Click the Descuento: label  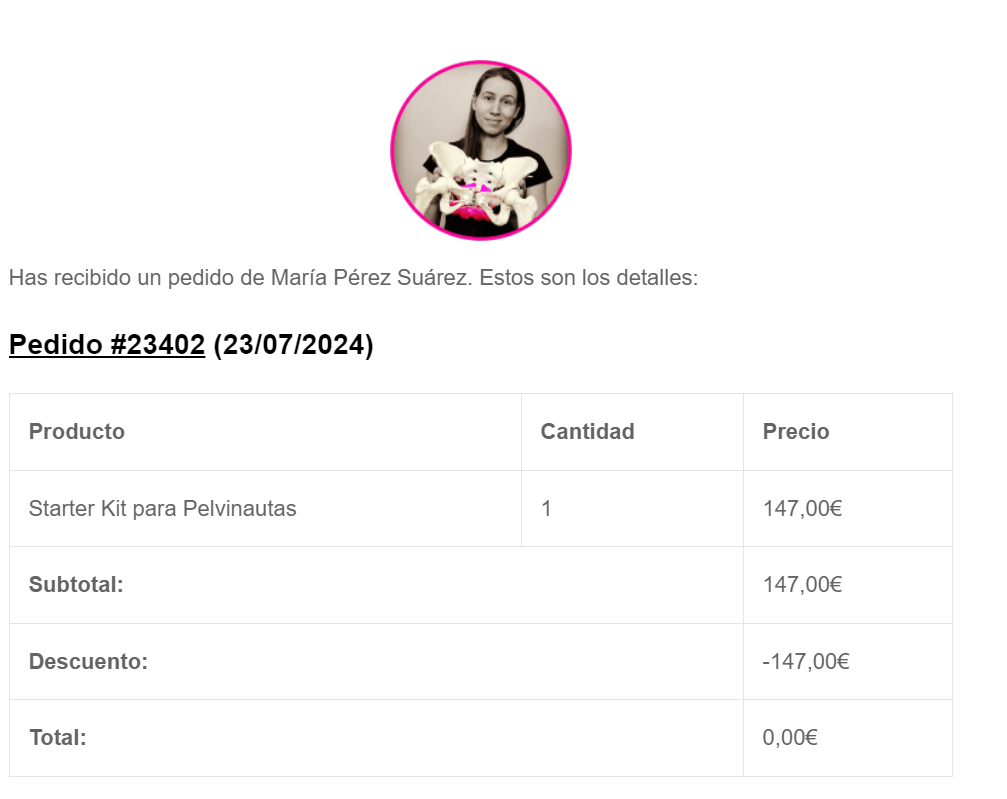tap(89, 662)
